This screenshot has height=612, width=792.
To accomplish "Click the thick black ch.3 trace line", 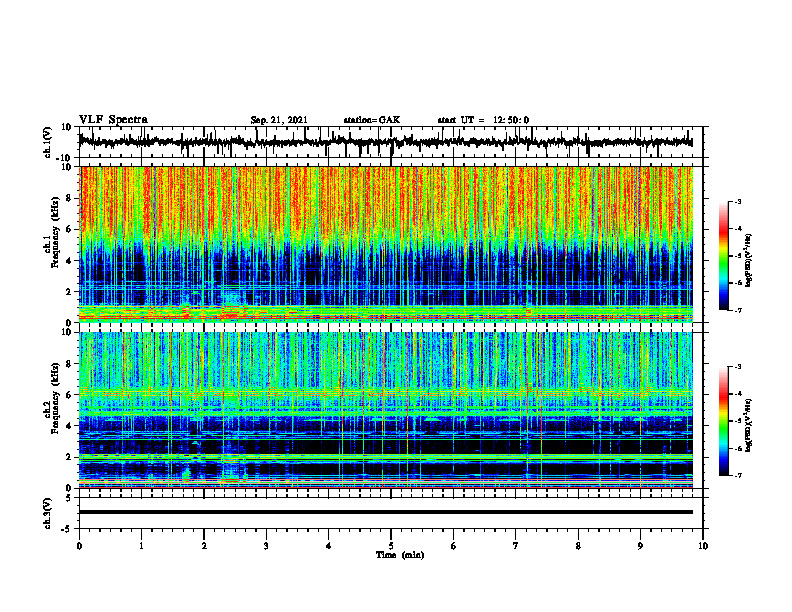I will click(386, 512).
